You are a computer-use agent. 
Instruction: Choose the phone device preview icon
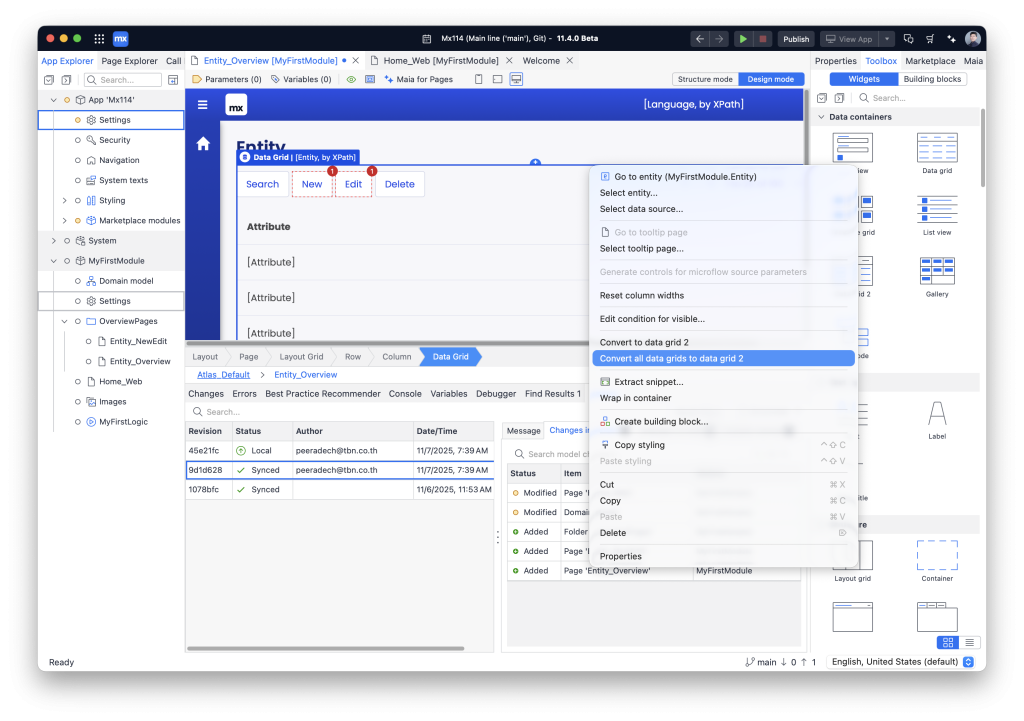(x=478, y=79)
